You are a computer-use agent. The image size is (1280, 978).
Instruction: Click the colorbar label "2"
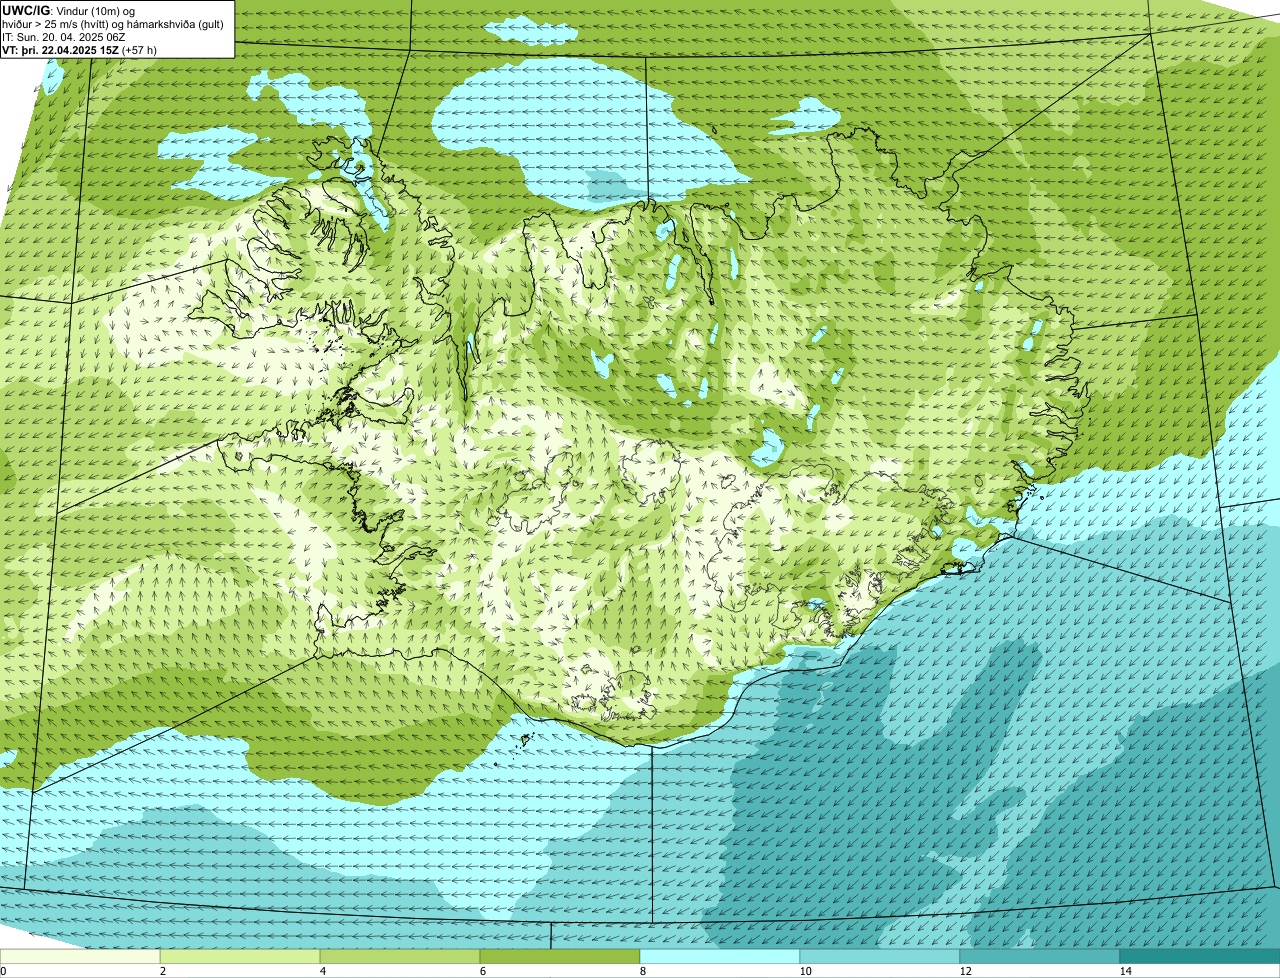162,971
